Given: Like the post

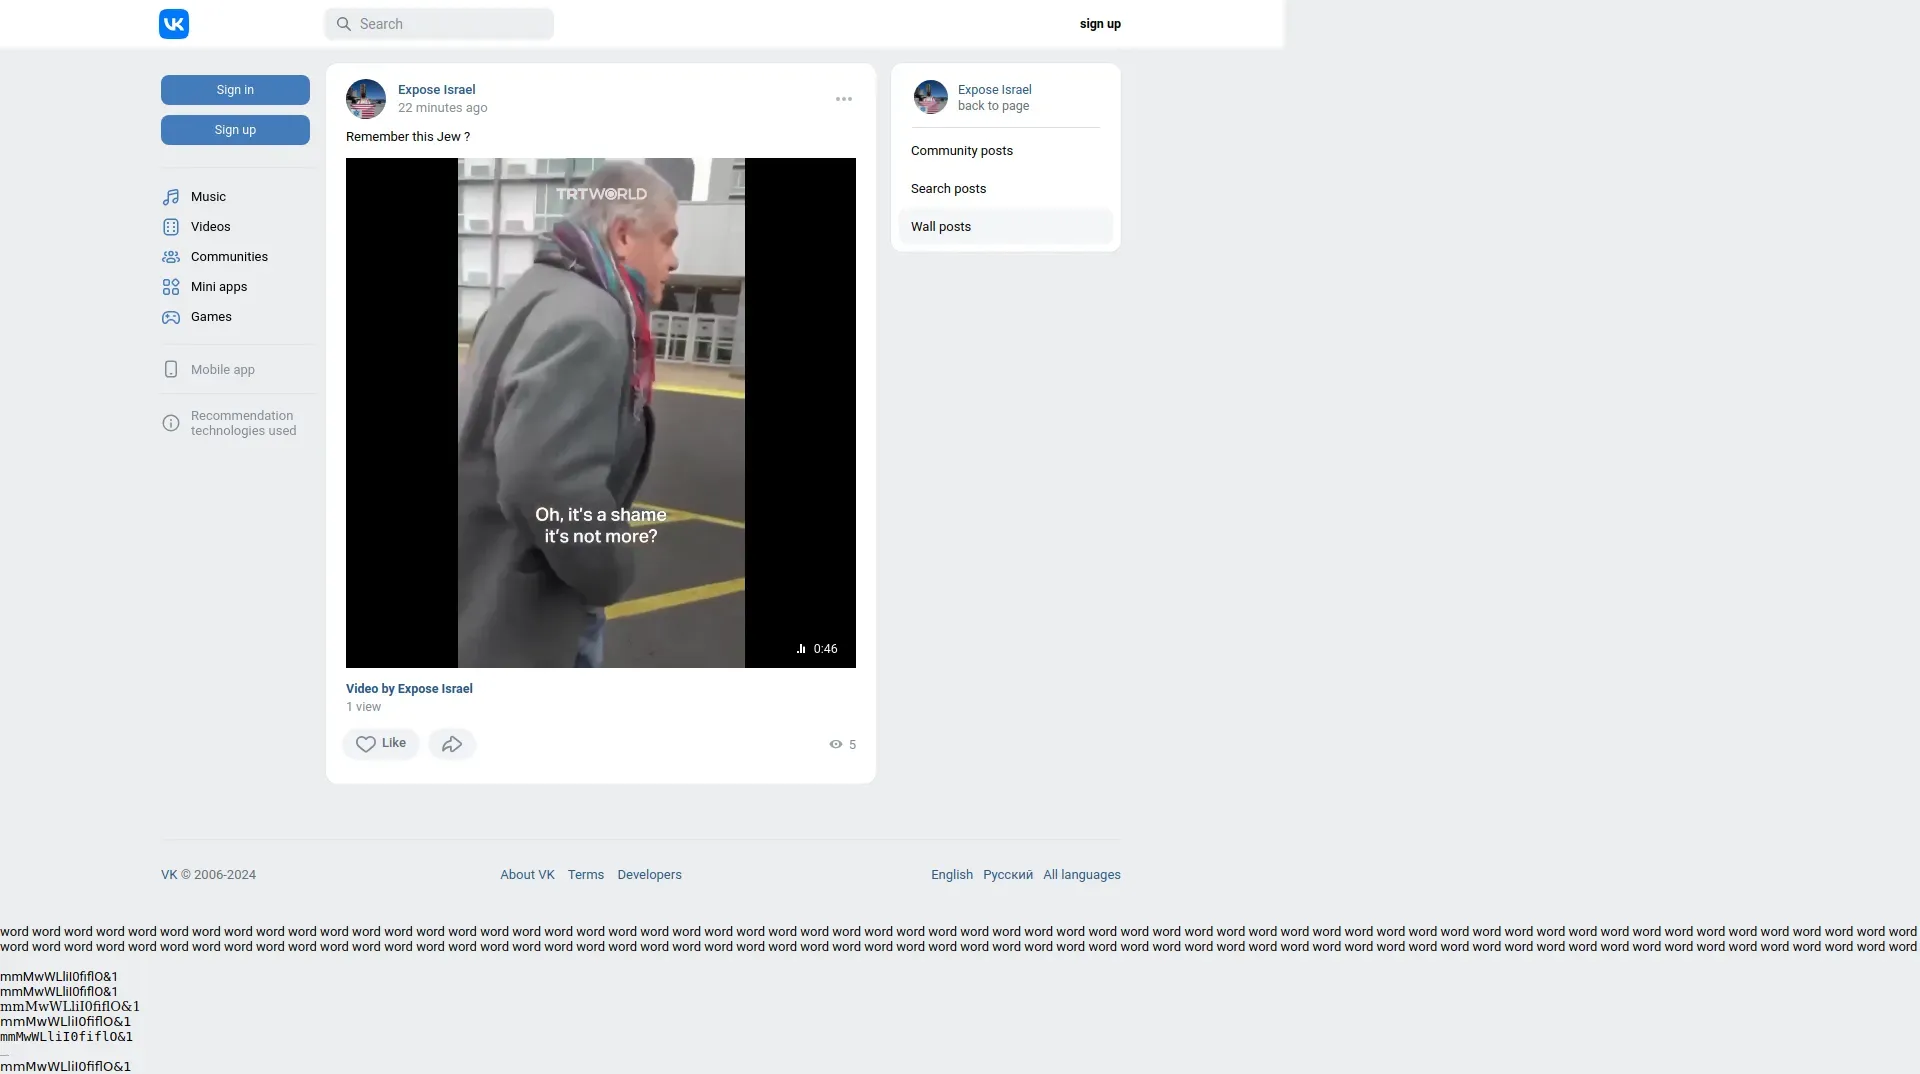Looking at the screenshot, I should 381,744.
